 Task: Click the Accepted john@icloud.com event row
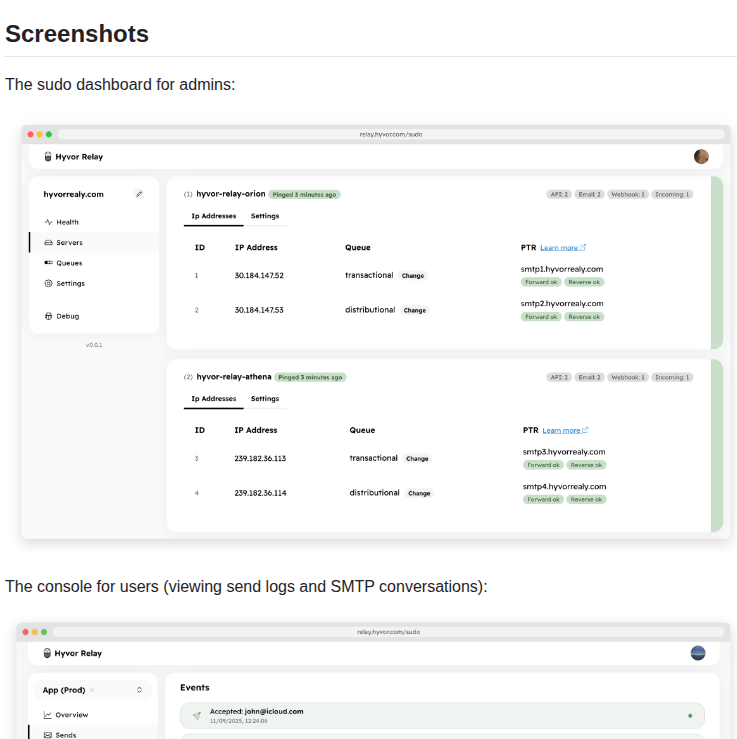click(441, 715)
